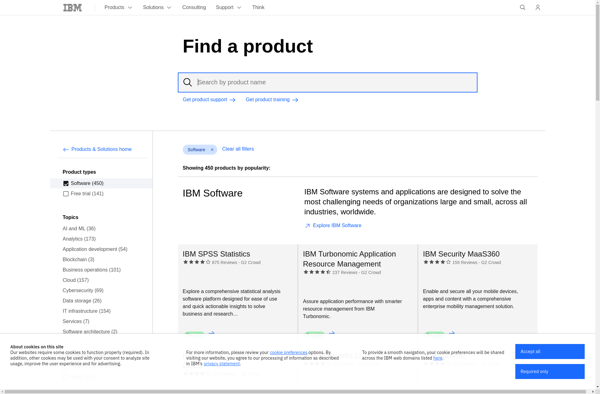The height and width of the screenshot is (394, 600).
Task: Open IBM privacy statement link
Action: [x=222, y=364]
